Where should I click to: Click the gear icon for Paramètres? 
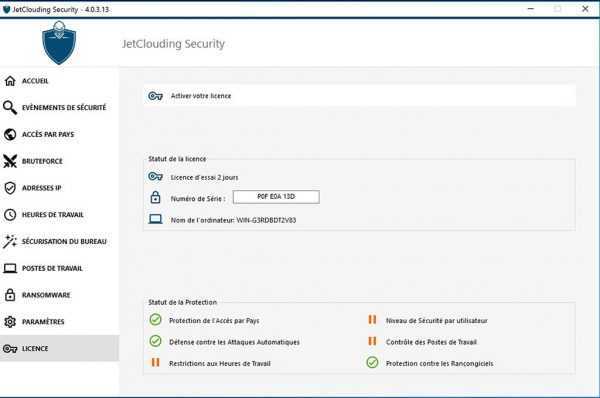[10, 322]
